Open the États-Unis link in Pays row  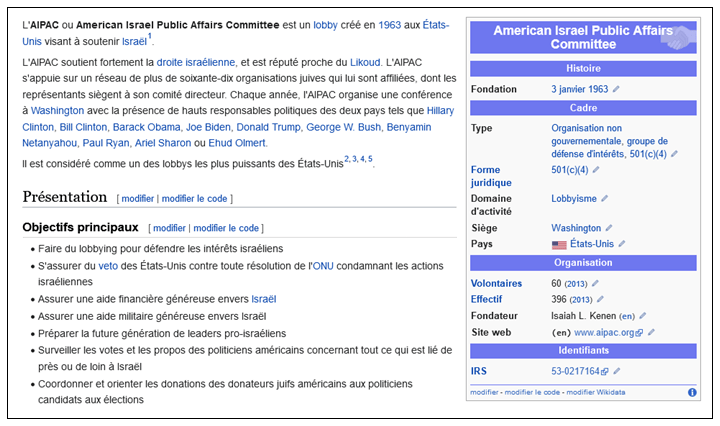coord(592,244)
